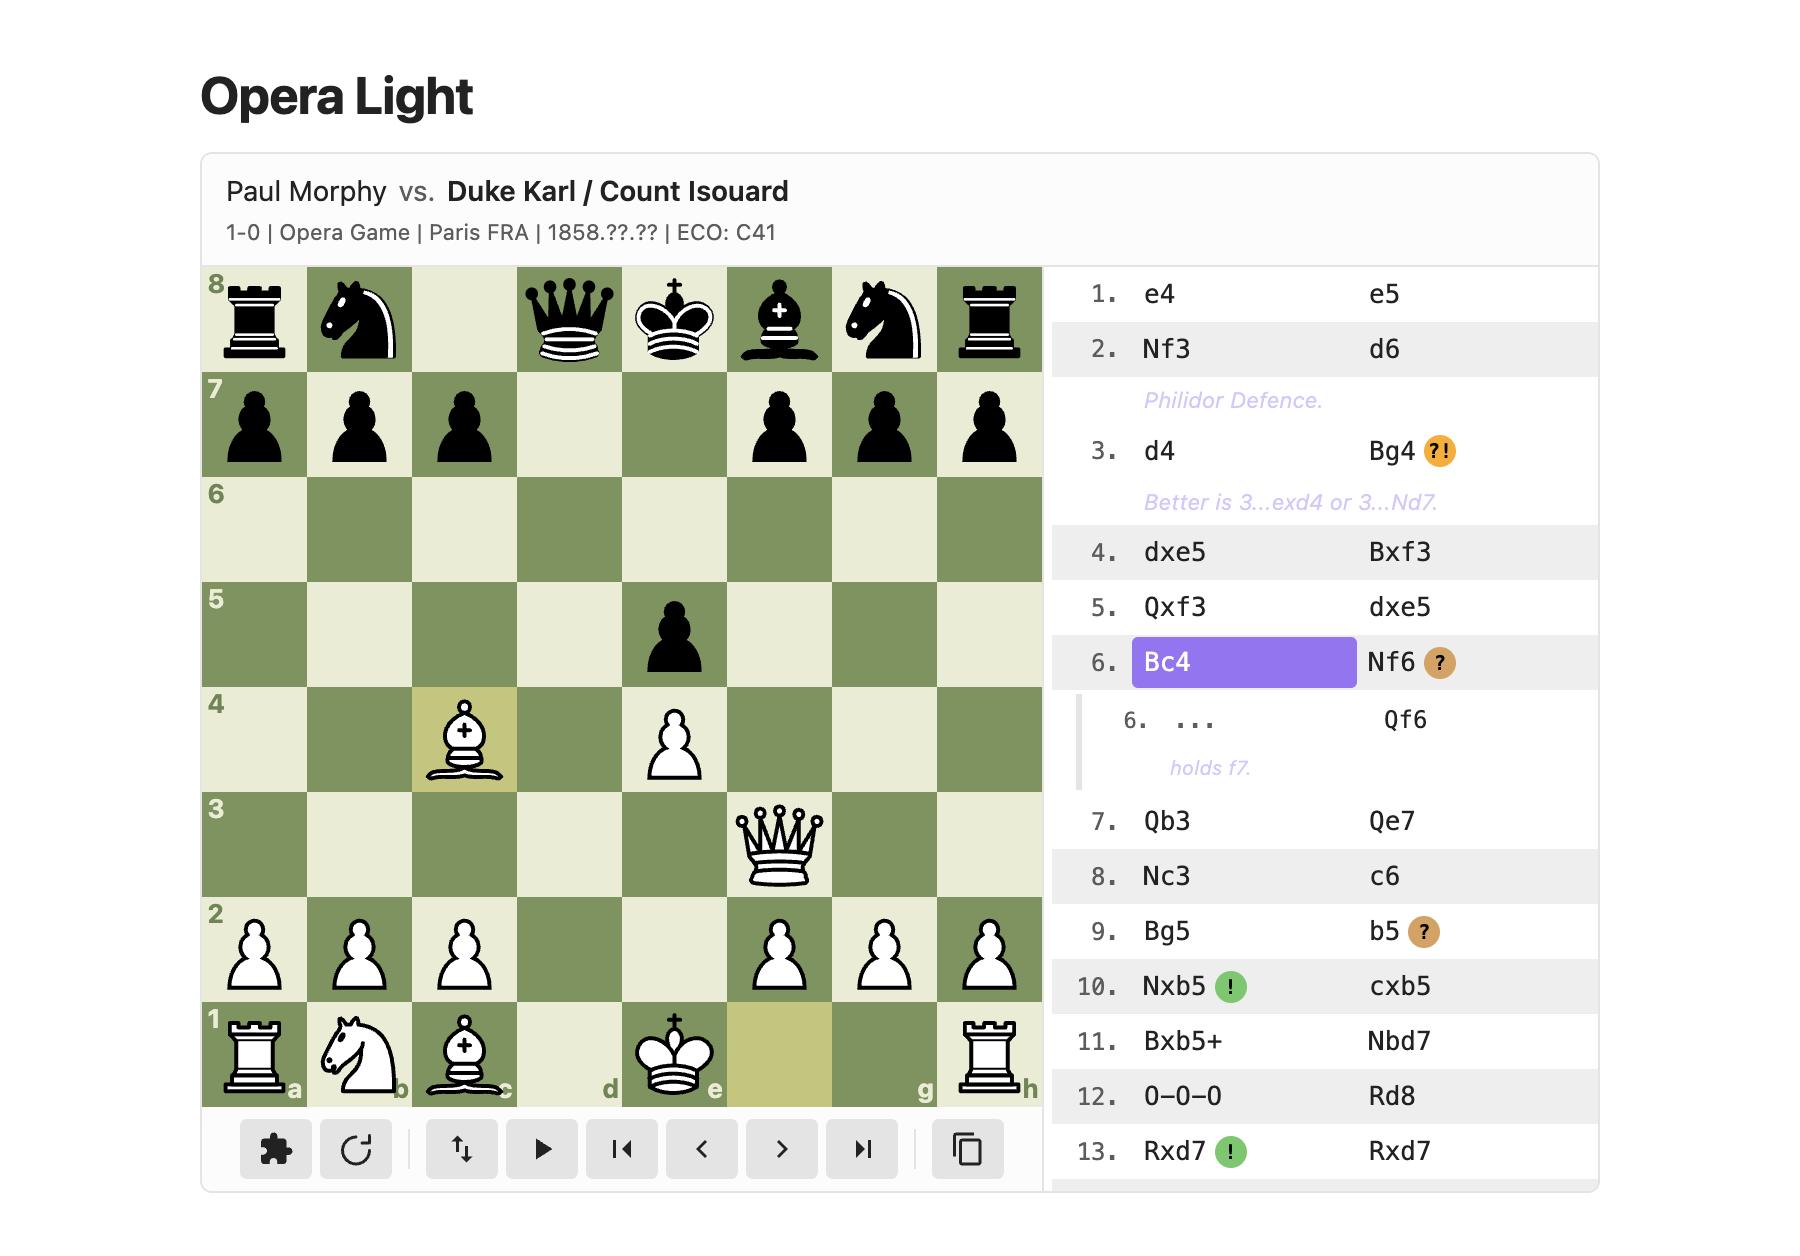Open the puzzle piece plugin button
The height and width of the screenshot is (1256, 1800).
(276, 1149)
